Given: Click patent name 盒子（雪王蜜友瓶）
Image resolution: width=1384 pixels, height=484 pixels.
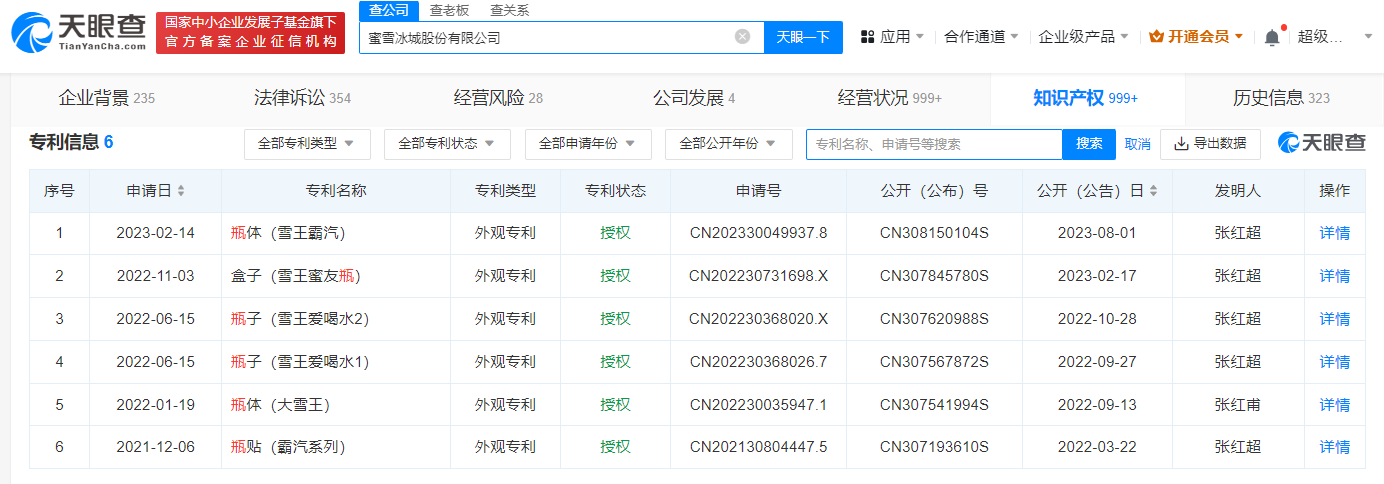Looking at the screenshot, I should point(295,276).
